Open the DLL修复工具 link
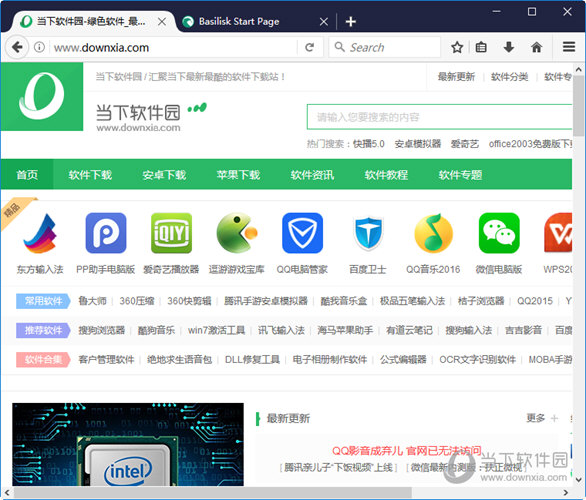This screenshot has width=586, height=500. click(252, 359)
